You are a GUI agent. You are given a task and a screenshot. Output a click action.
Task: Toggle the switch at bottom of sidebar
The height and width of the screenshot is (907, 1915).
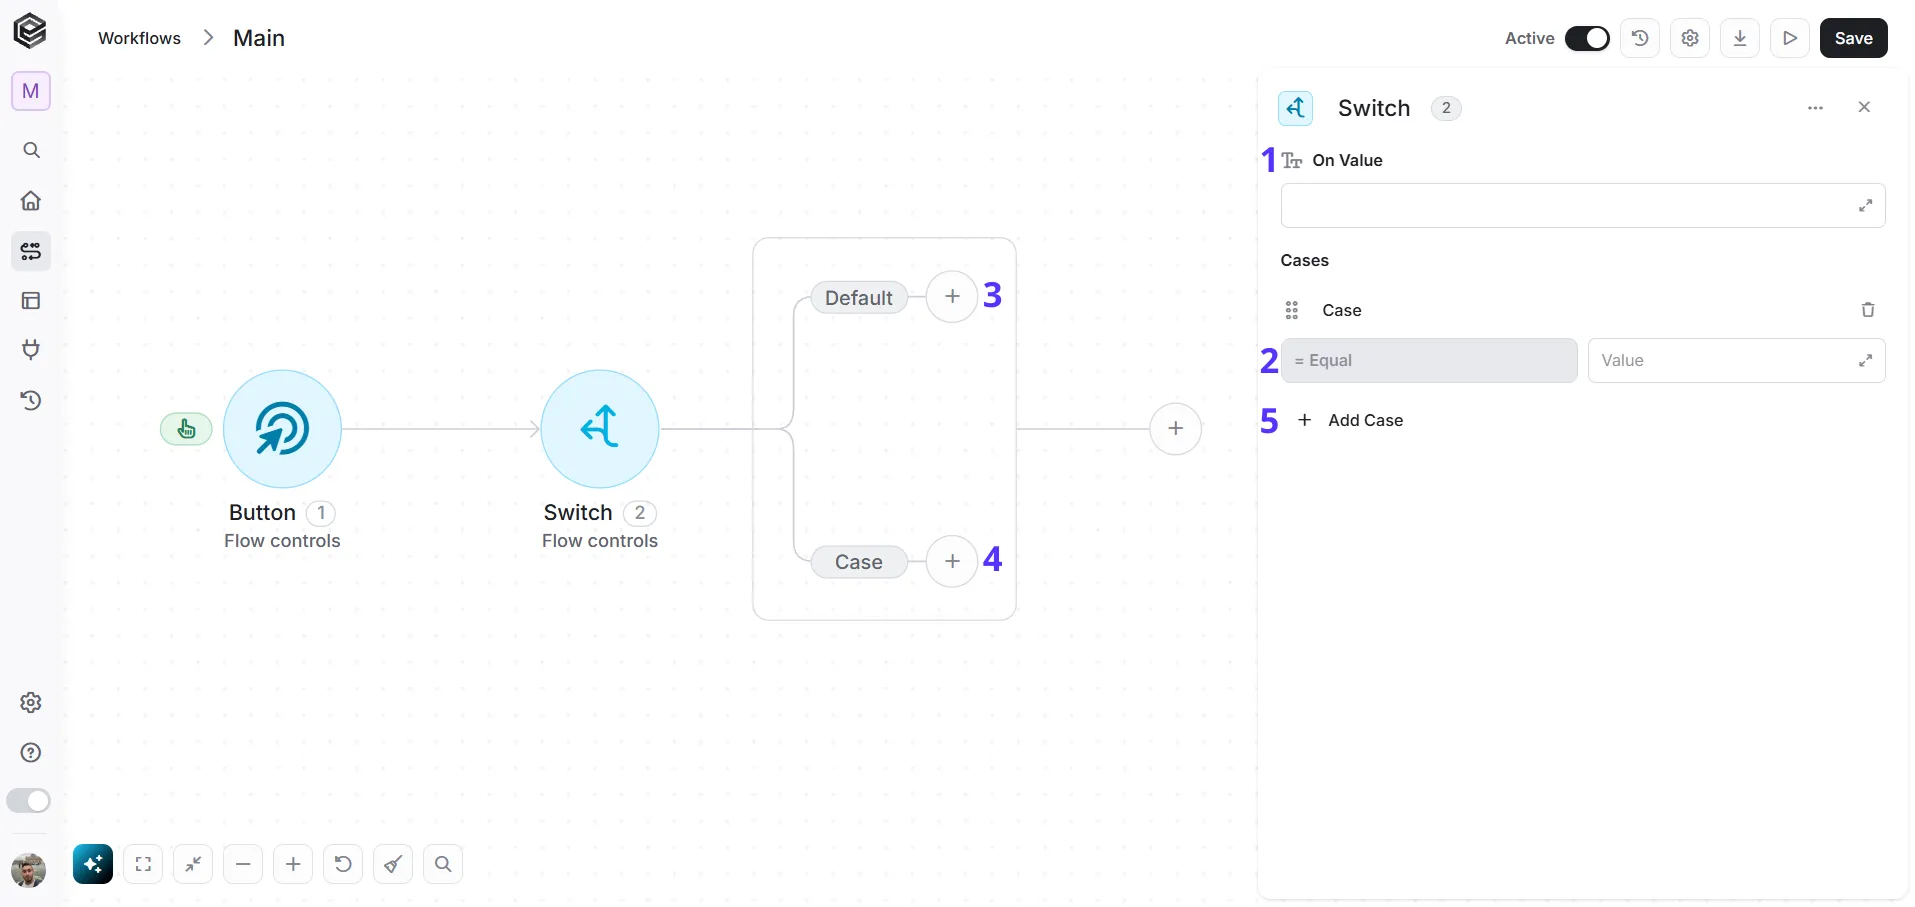point(28,801)
